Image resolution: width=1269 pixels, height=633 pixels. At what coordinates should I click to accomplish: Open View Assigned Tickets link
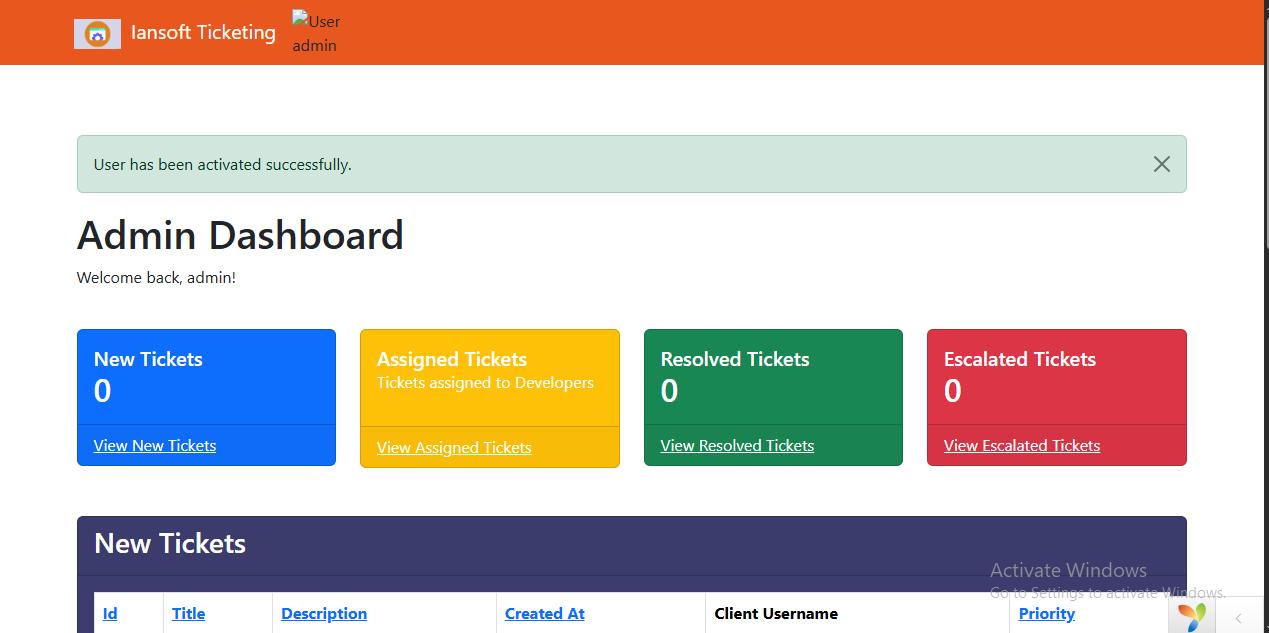coord(454,448)
